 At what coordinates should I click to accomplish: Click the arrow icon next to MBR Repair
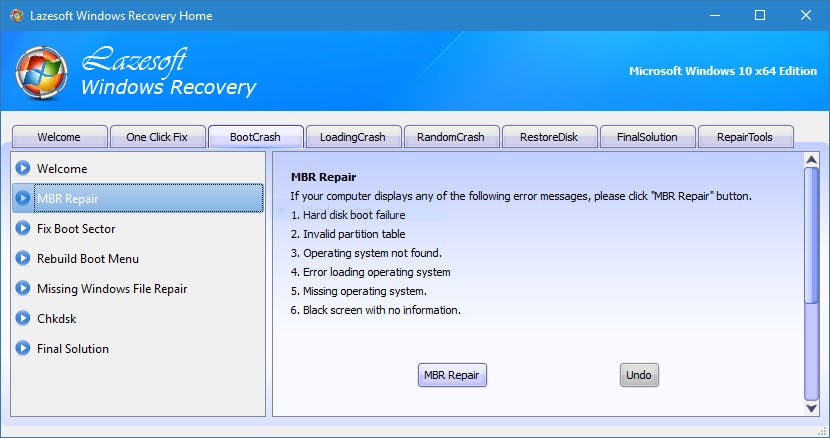click(23, 198)
